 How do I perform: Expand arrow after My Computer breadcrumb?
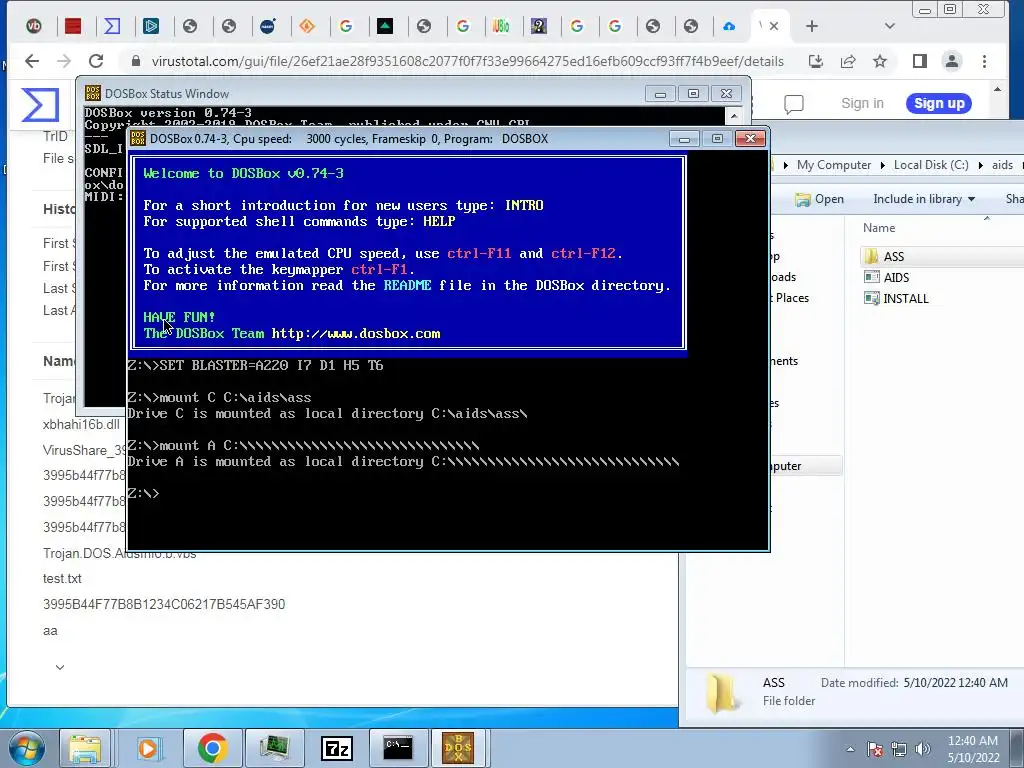pos(882,165)
